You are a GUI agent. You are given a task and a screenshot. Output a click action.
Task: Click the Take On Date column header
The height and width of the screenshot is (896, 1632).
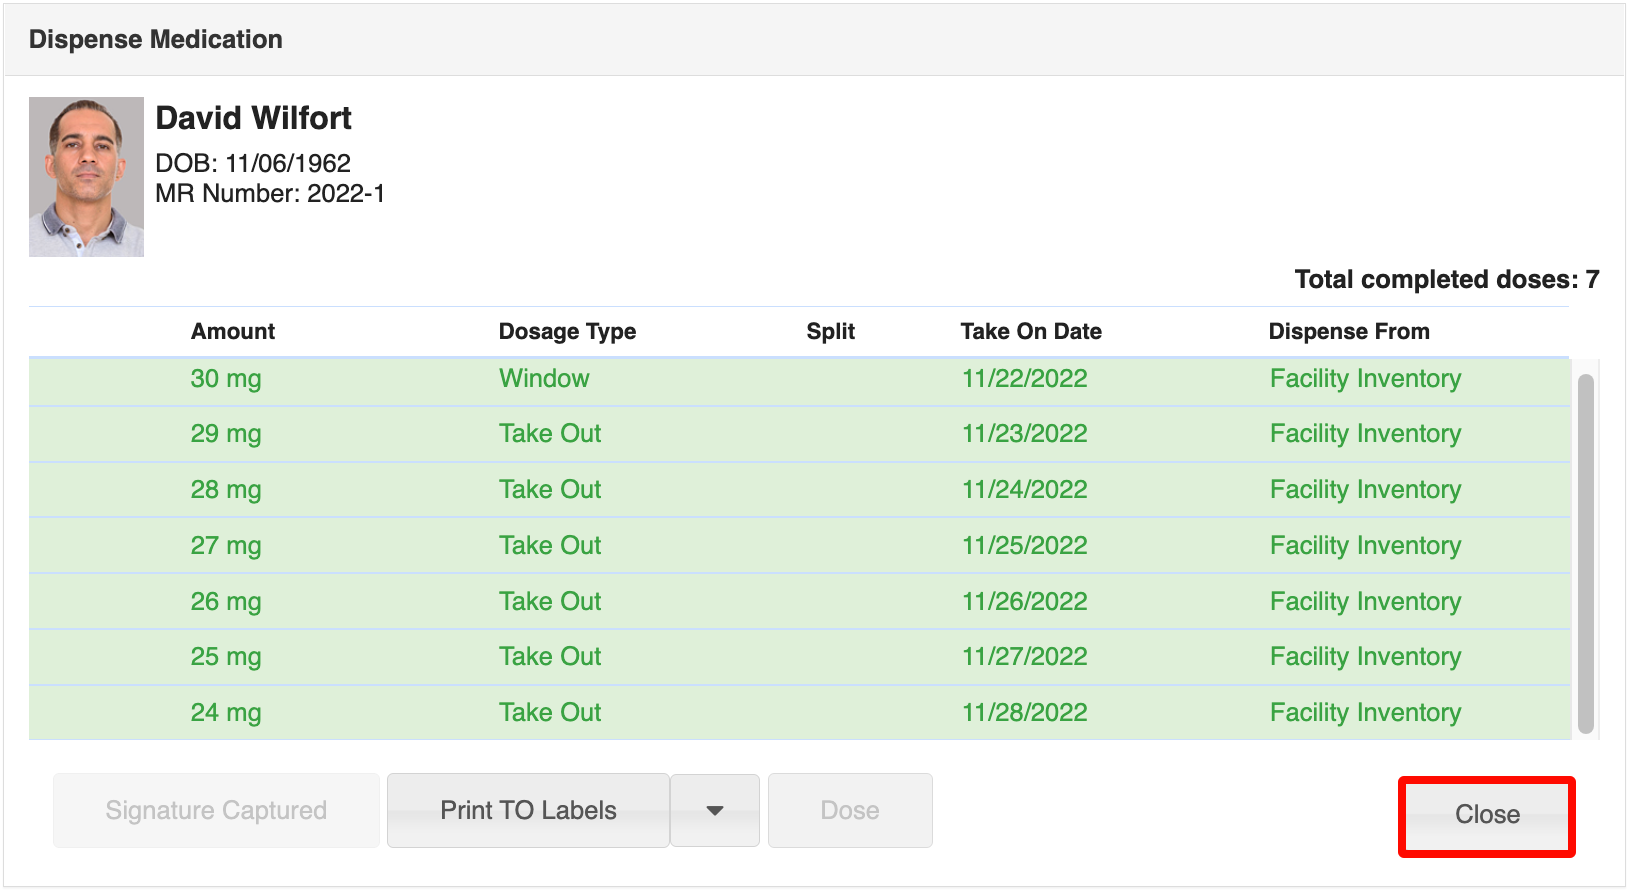[1031, 332]
